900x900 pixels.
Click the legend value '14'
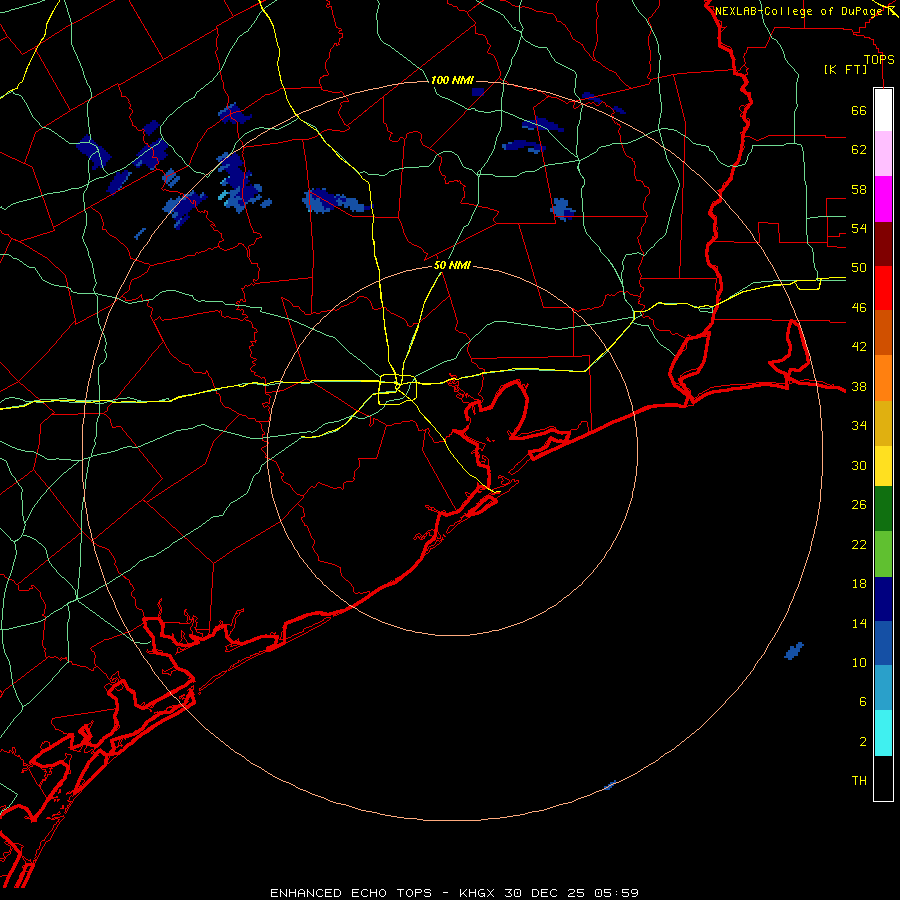[x=859, y=623]
